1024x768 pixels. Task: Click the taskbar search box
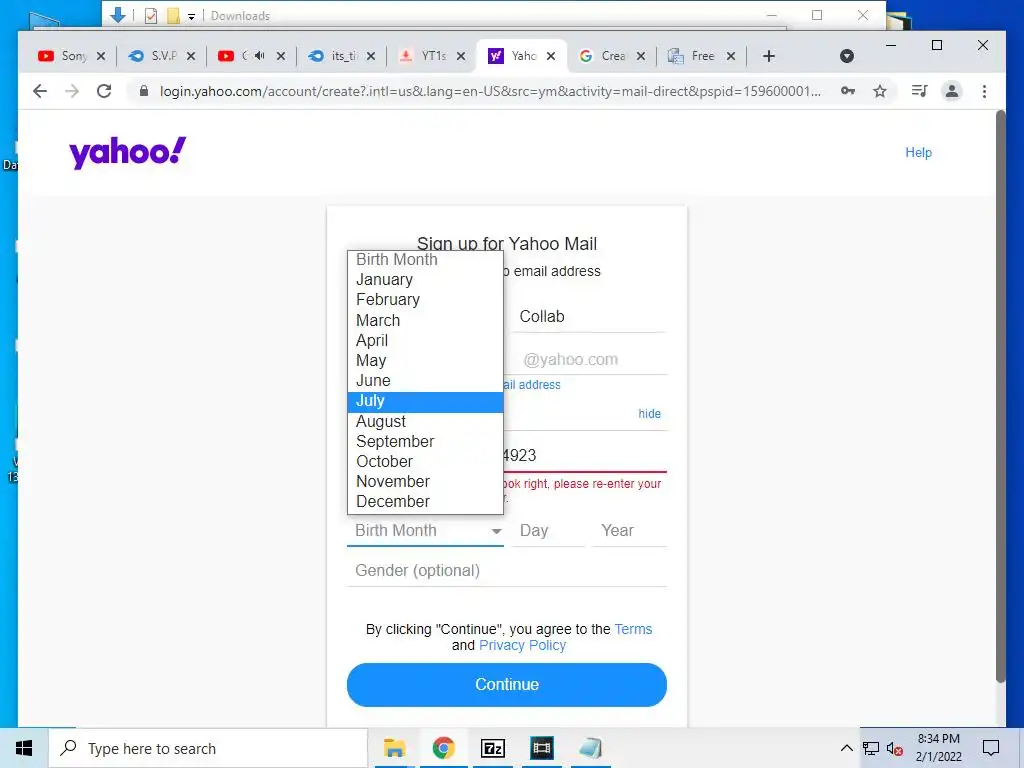coord(209,748)
